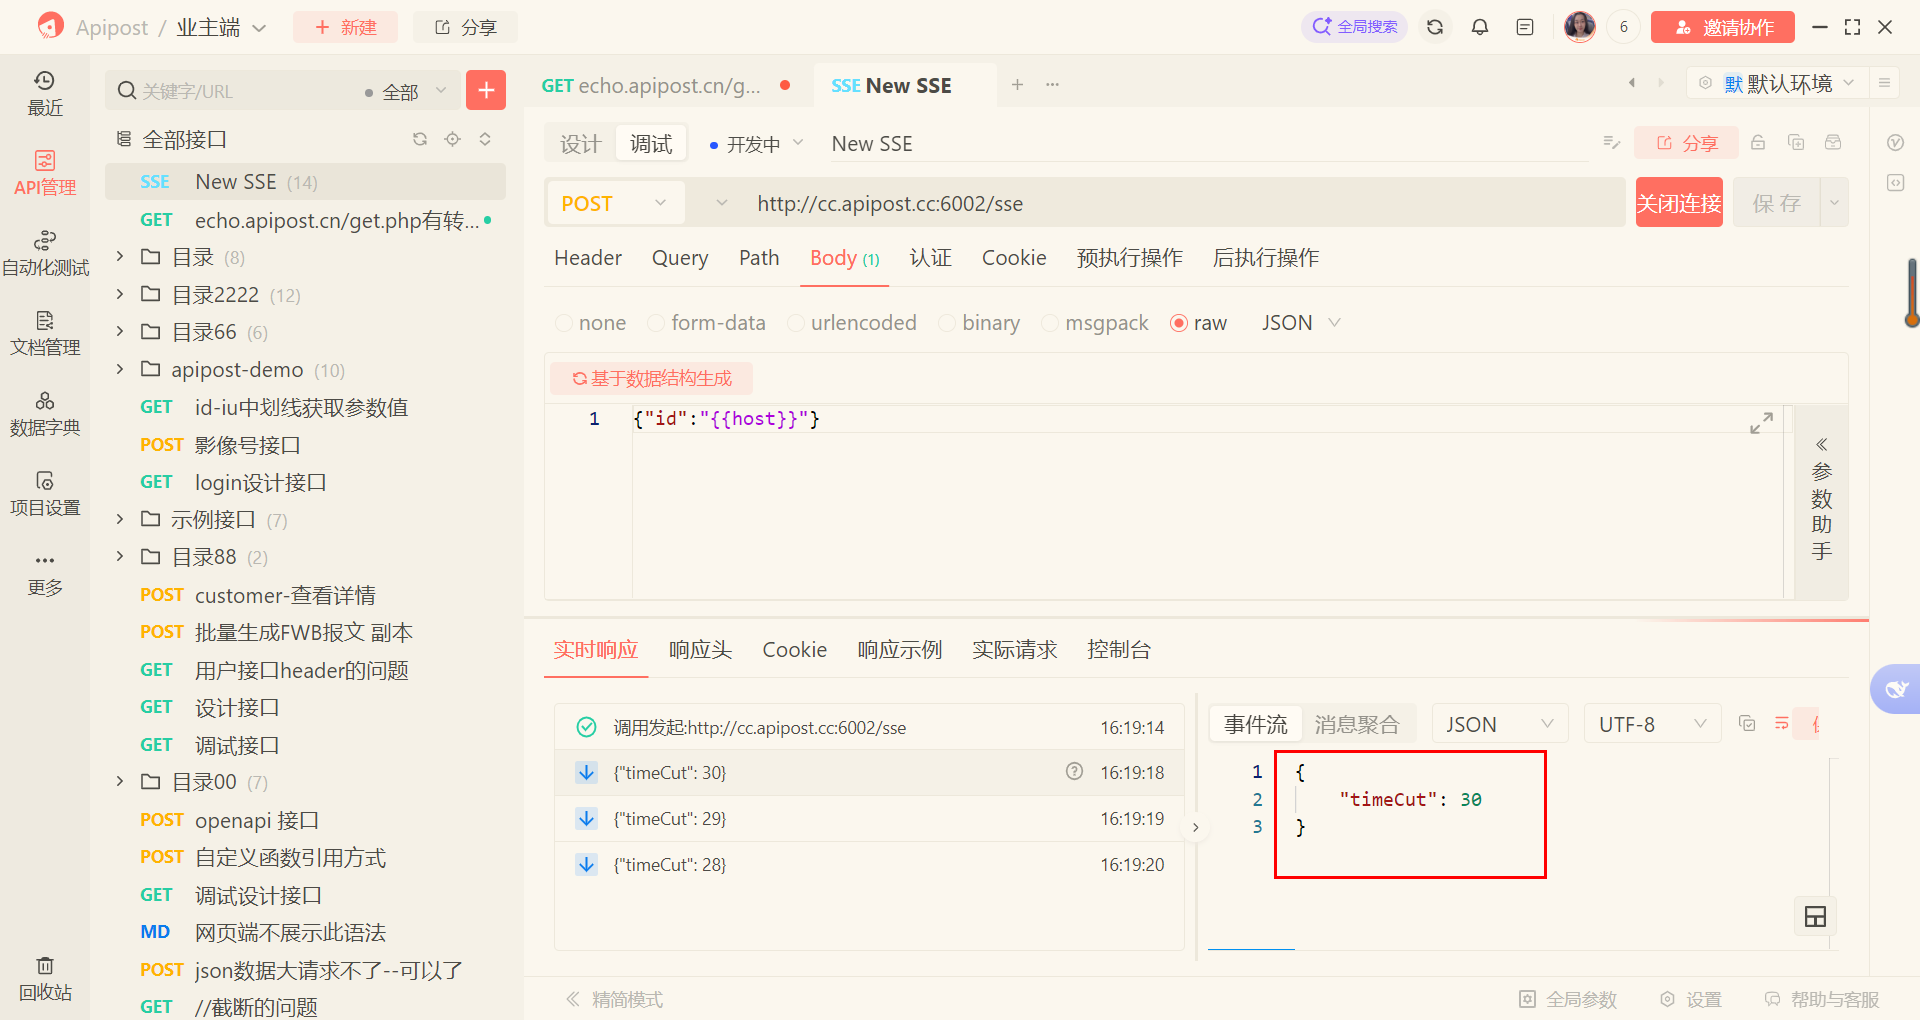Click the edit description icon near 分享

(x=1611, y=143)
